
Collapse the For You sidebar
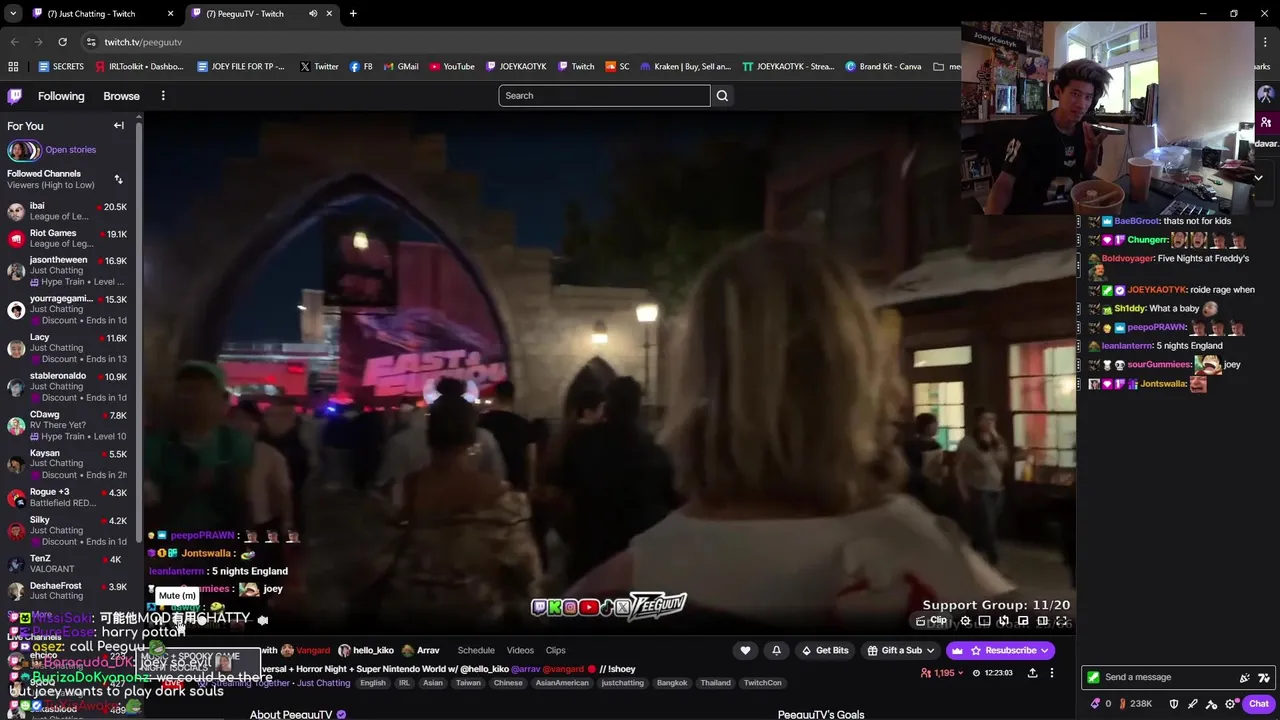118,126
